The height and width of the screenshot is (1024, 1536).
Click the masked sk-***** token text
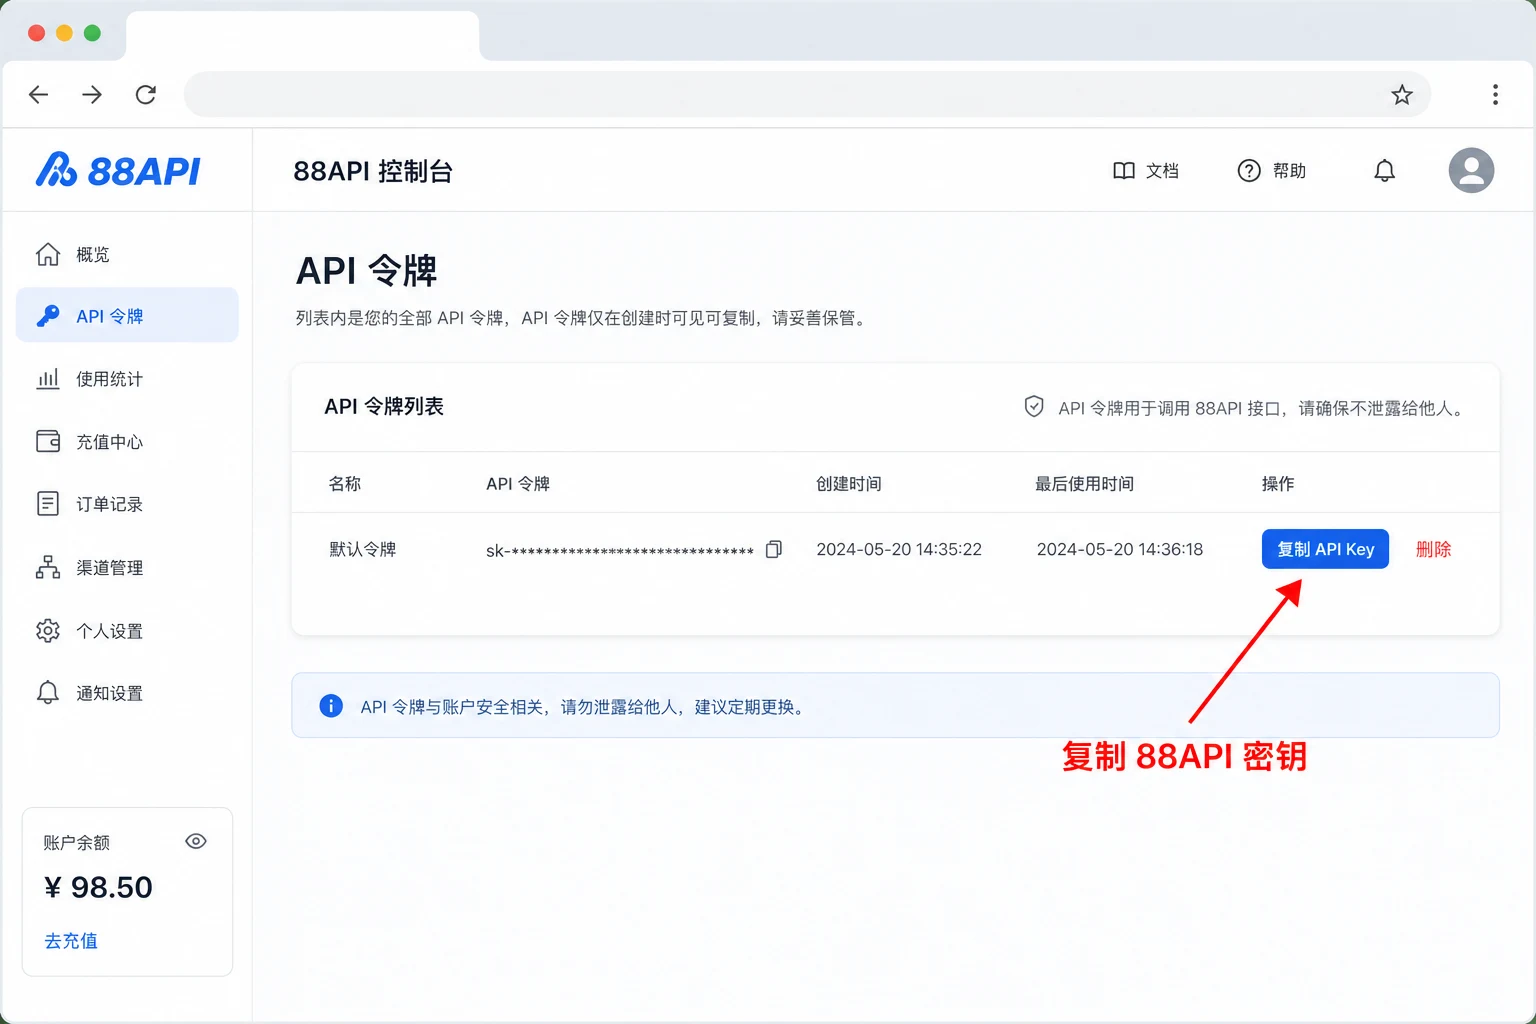point(620,550)
